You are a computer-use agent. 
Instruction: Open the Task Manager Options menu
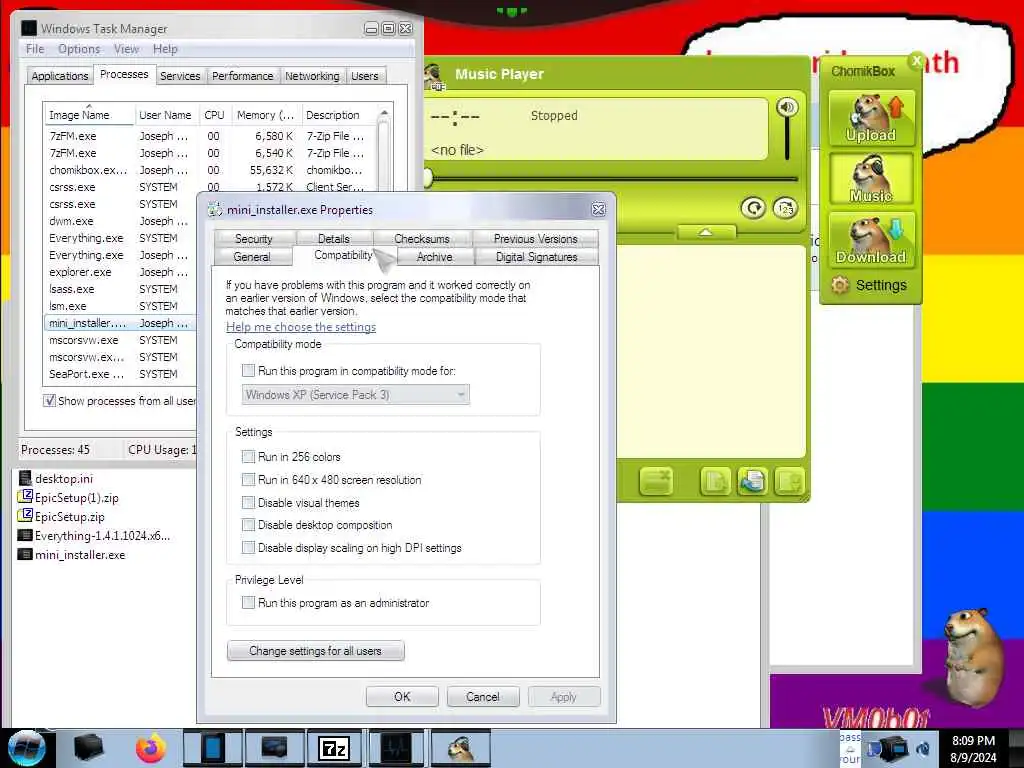(79, 49)
